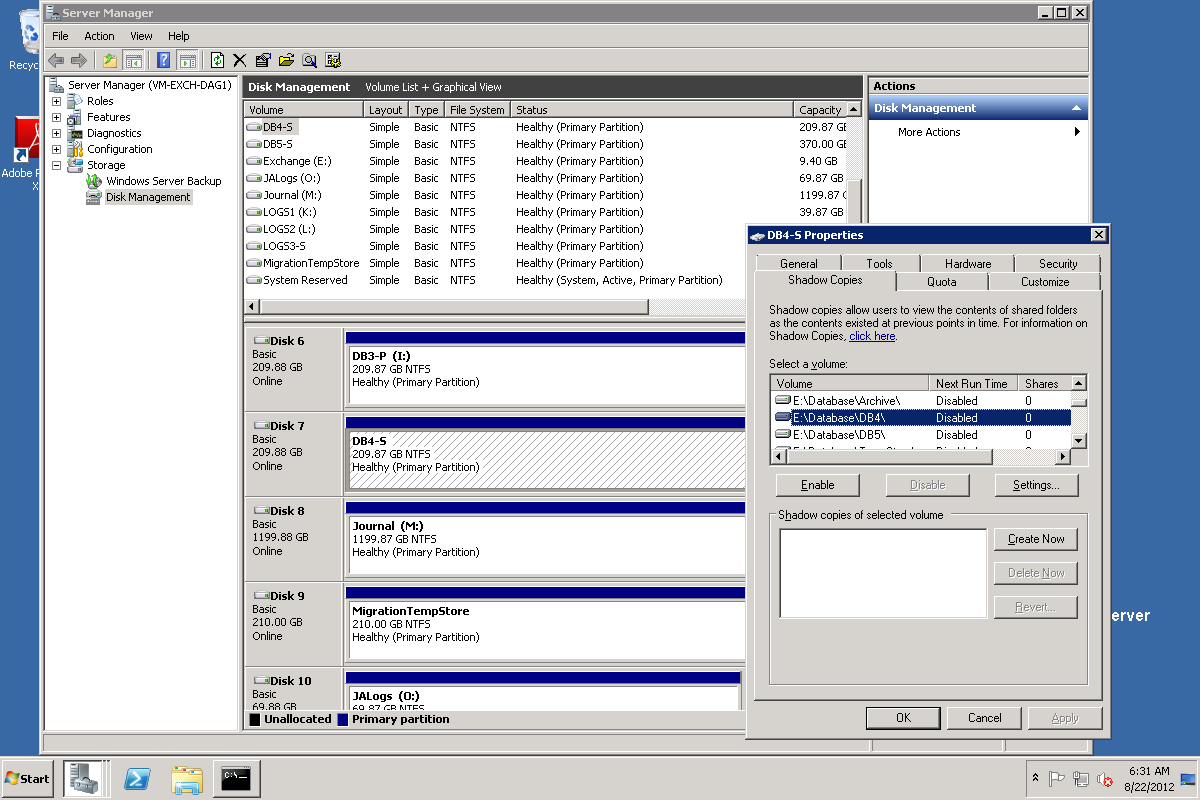The height and width of the screenshot is (800, 1200).
Task: Click the Up One Level folder icon
Action: (x=110, y=60)
